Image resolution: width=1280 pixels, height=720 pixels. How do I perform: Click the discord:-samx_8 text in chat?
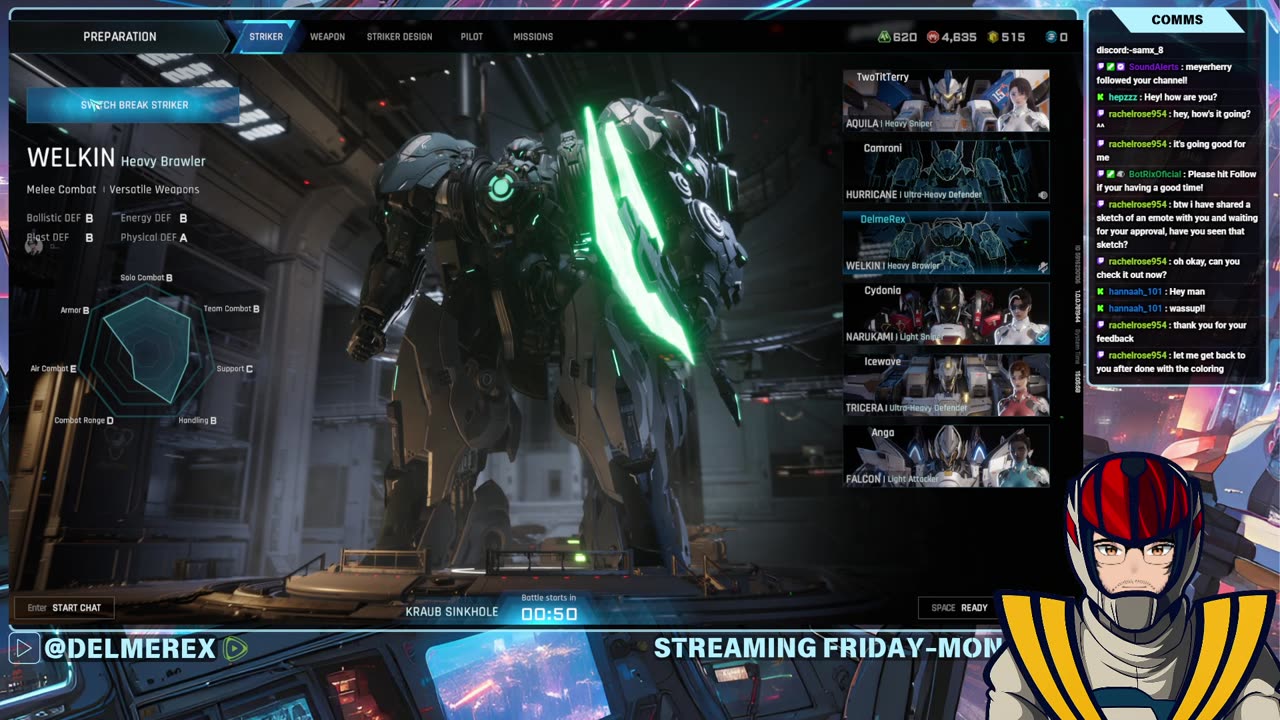coord(1130,50)
